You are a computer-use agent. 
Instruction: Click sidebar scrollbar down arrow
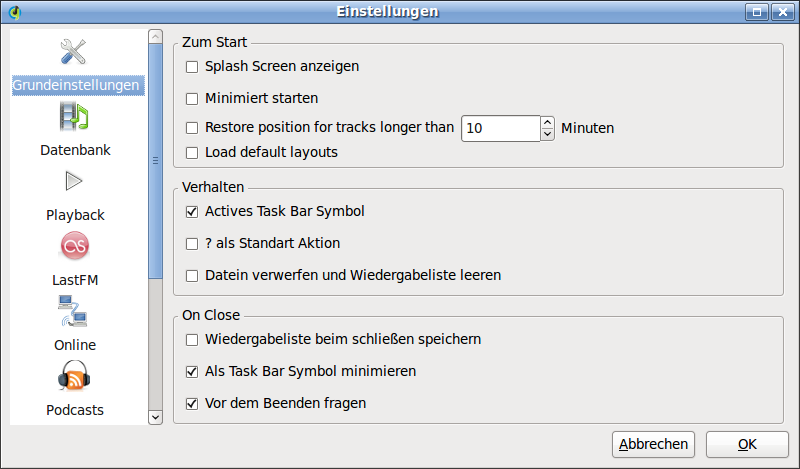pos(156,417)
